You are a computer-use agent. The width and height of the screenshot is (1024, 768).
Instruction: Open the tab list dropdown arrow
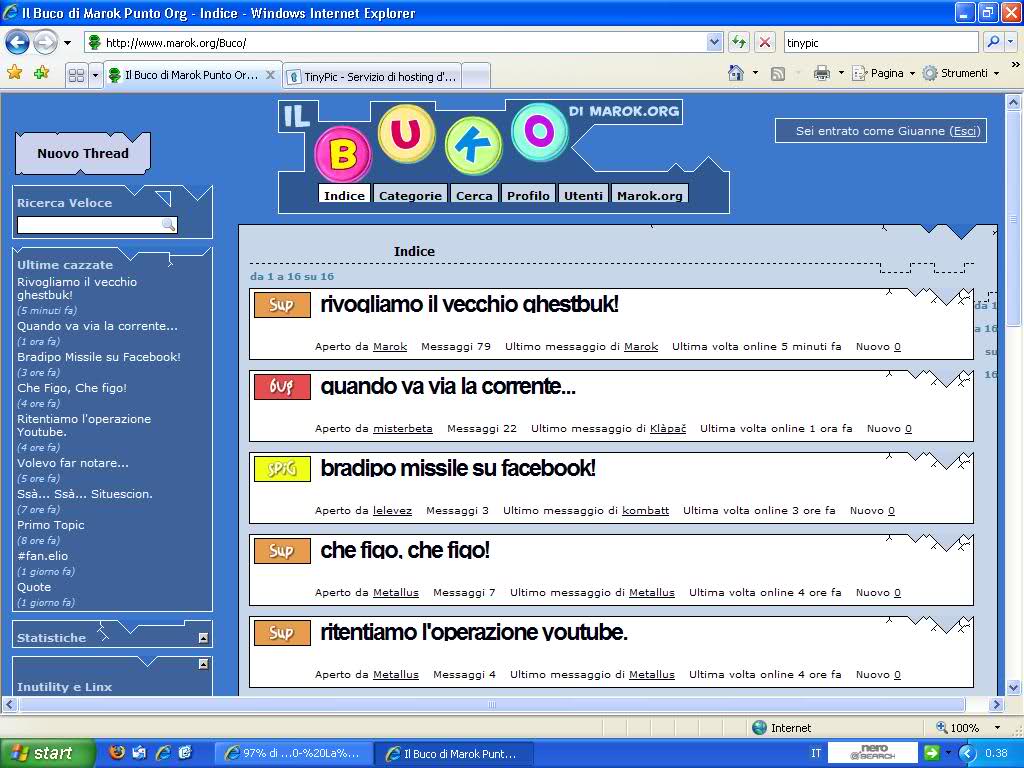pyautogui.click(x=95, y=75)
